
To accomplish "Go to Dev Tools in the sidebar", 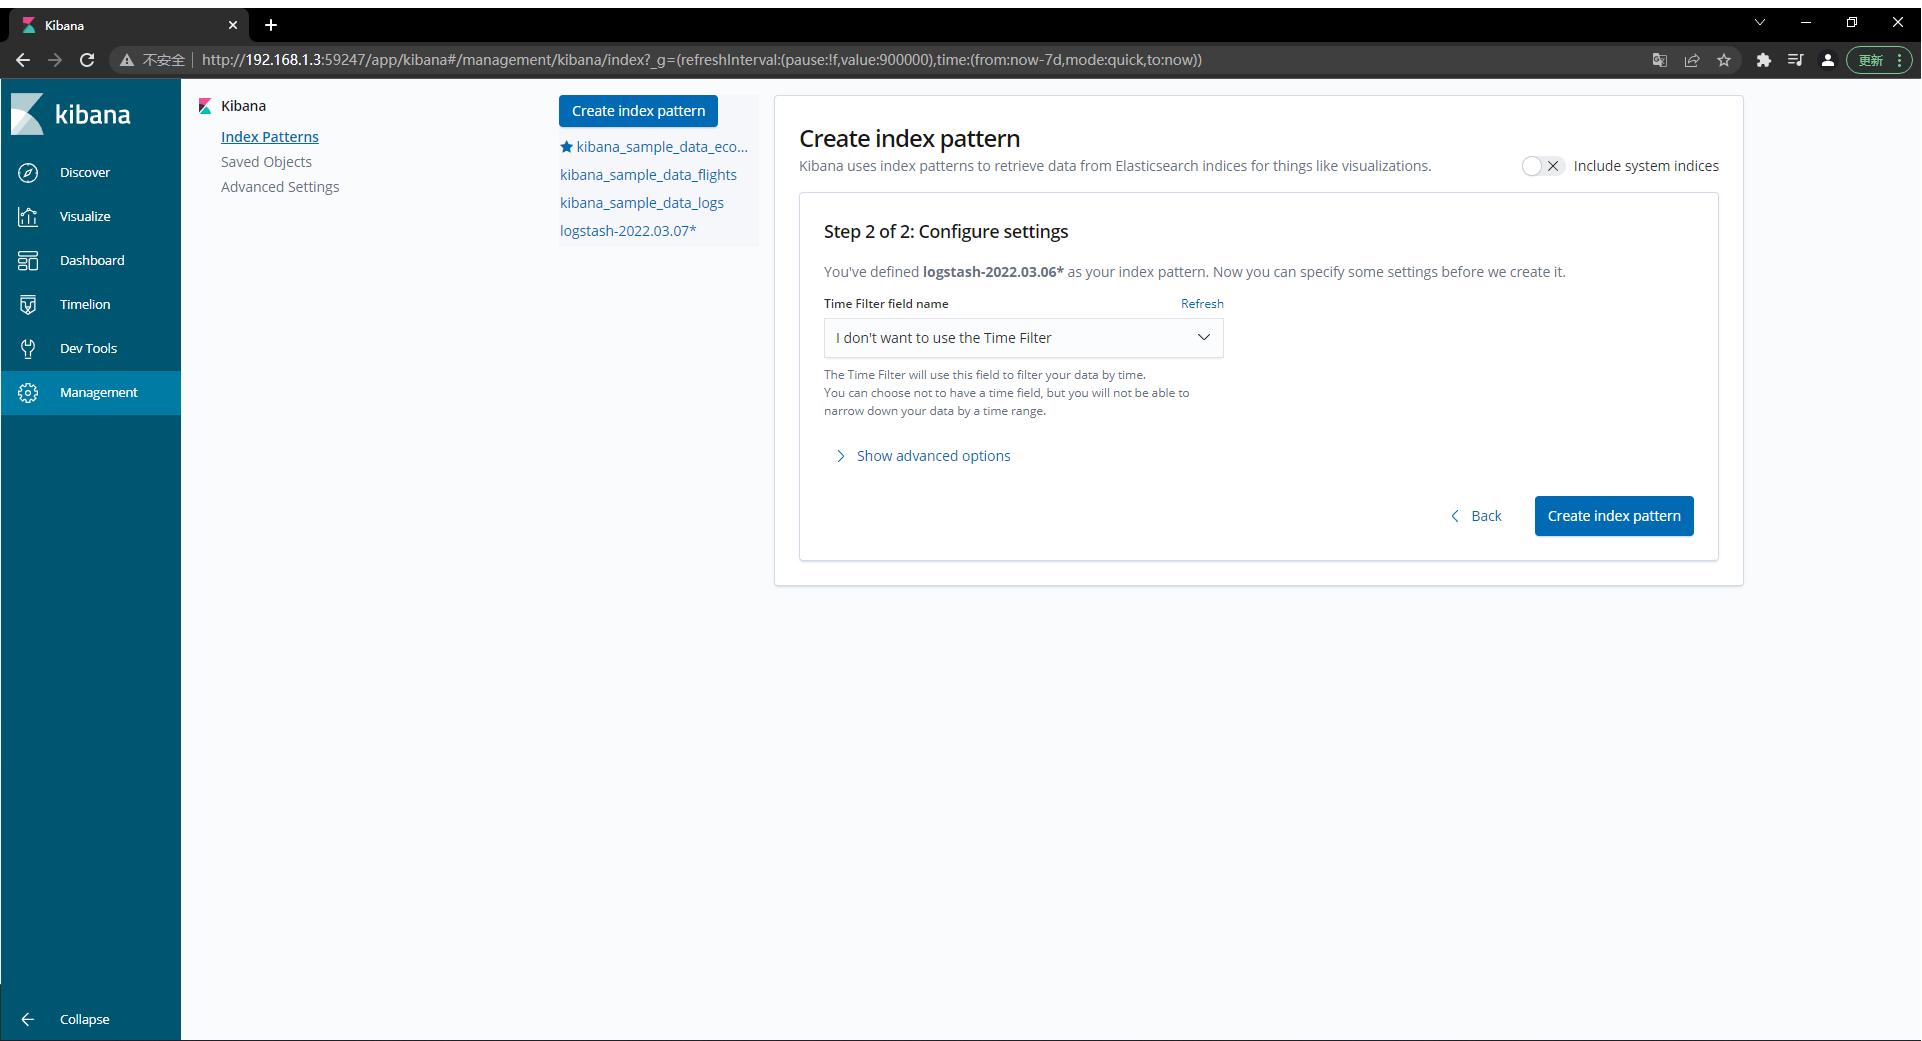I will 88,349.
